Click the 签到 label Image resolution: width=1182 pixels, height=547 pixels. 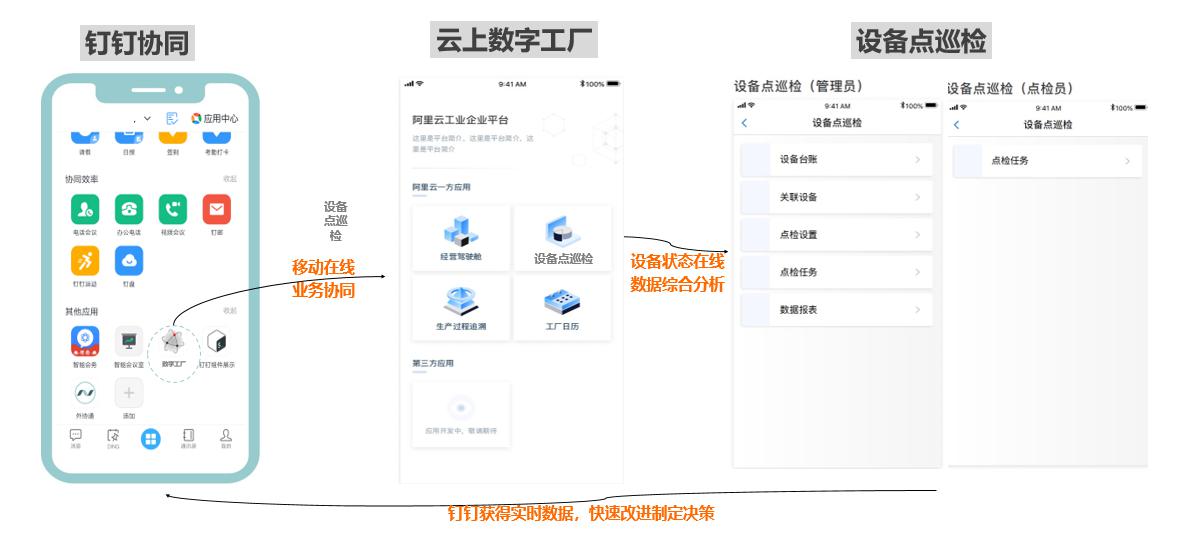click(x=173, y=152)
